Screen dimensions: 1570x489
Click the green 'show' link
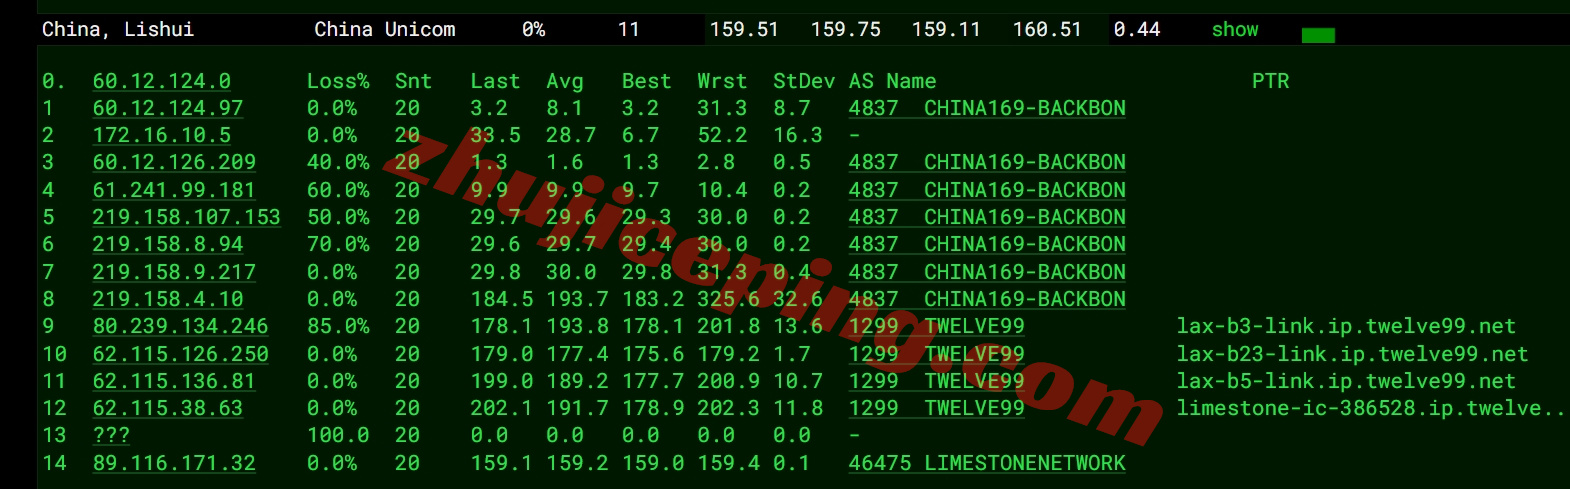(x=1235, y=30)
